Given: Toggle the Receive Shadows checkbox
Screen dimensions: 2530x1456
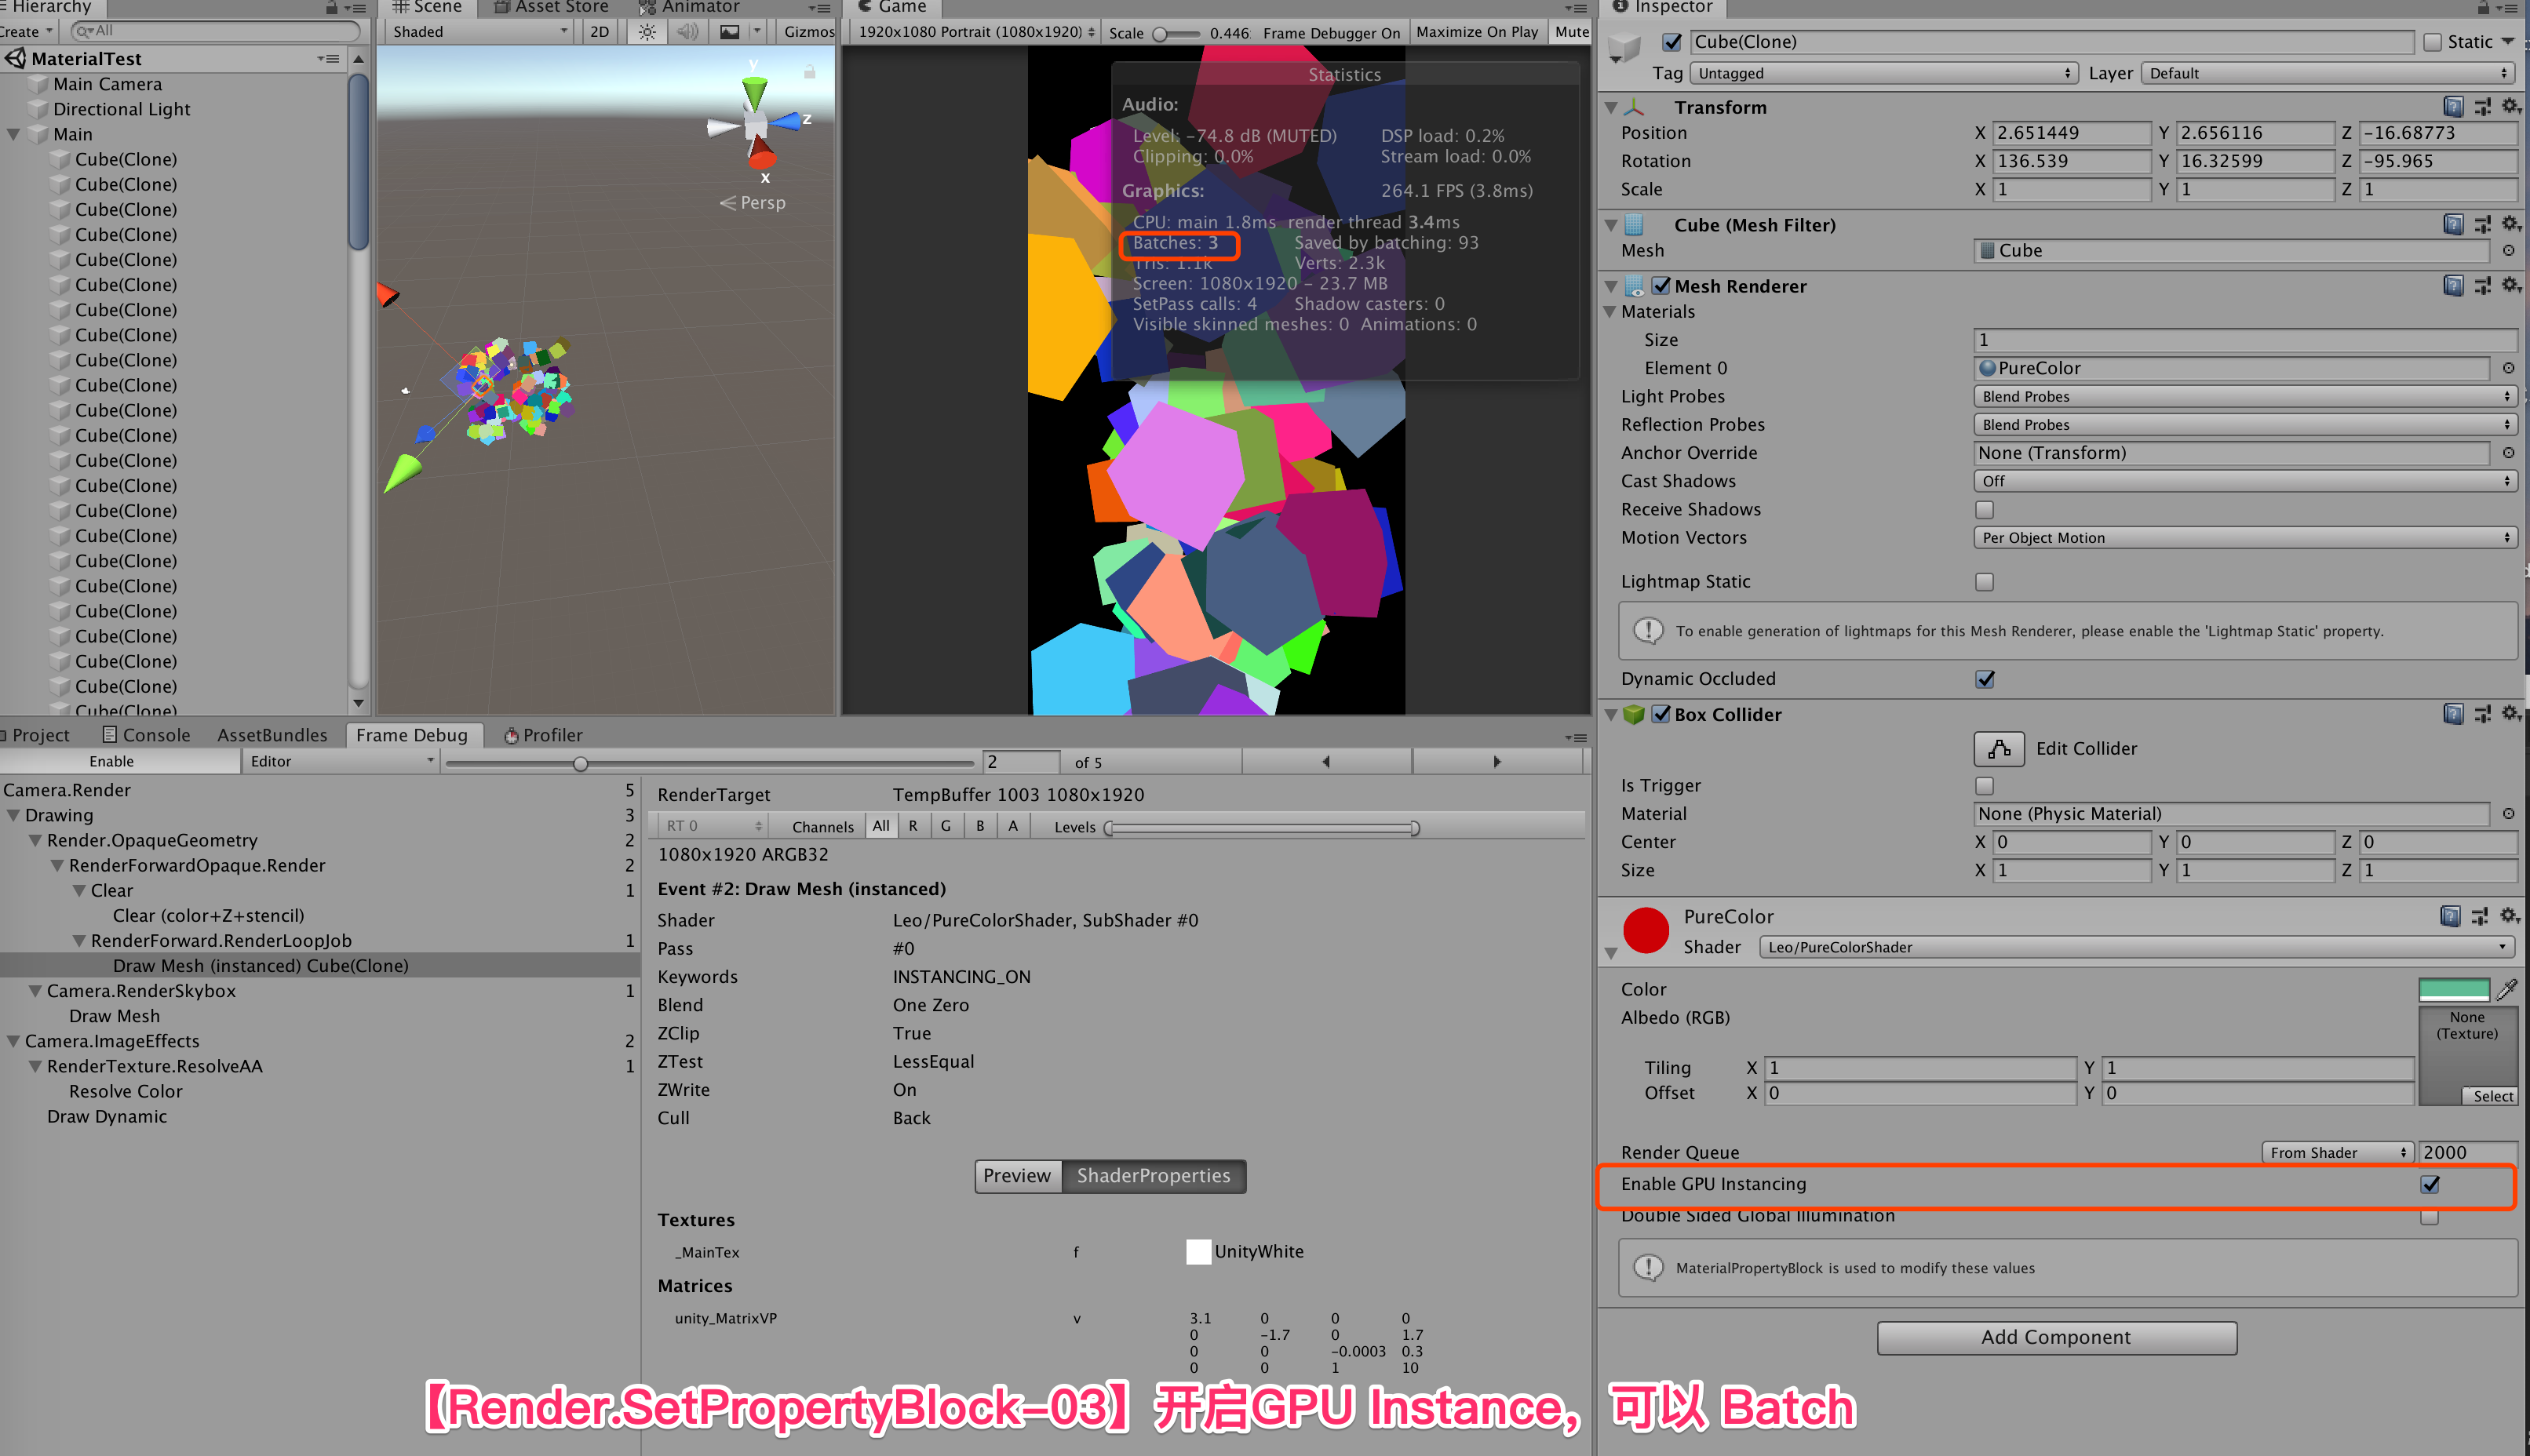Looking at the screenshot, I should 1984,510.
